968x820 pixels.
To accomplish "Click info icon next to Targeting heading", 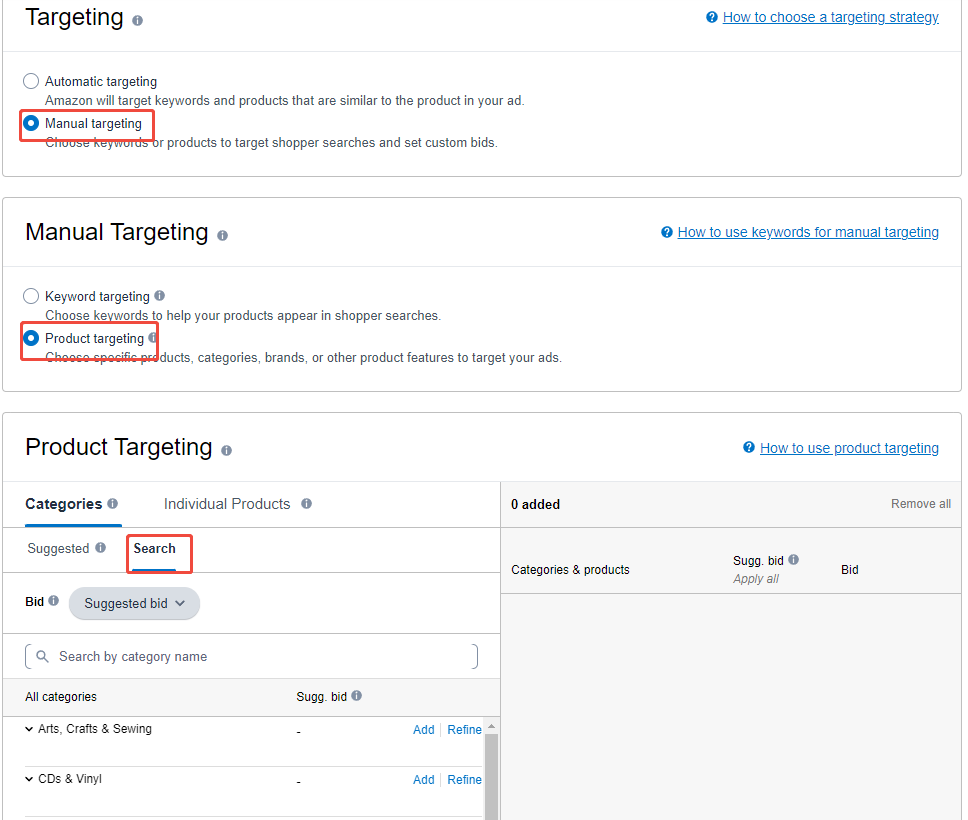I will click(x=137, y=21).
